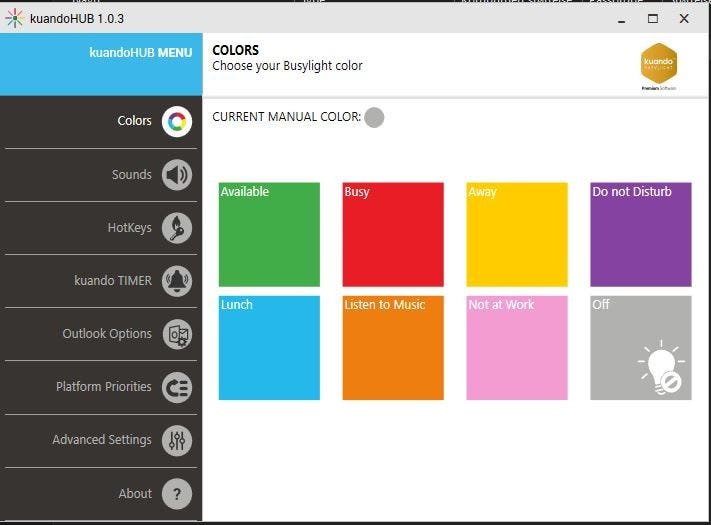Screen dimensions: 711x525
Task: Select the green Available color tile
Action: coord(269,234)
